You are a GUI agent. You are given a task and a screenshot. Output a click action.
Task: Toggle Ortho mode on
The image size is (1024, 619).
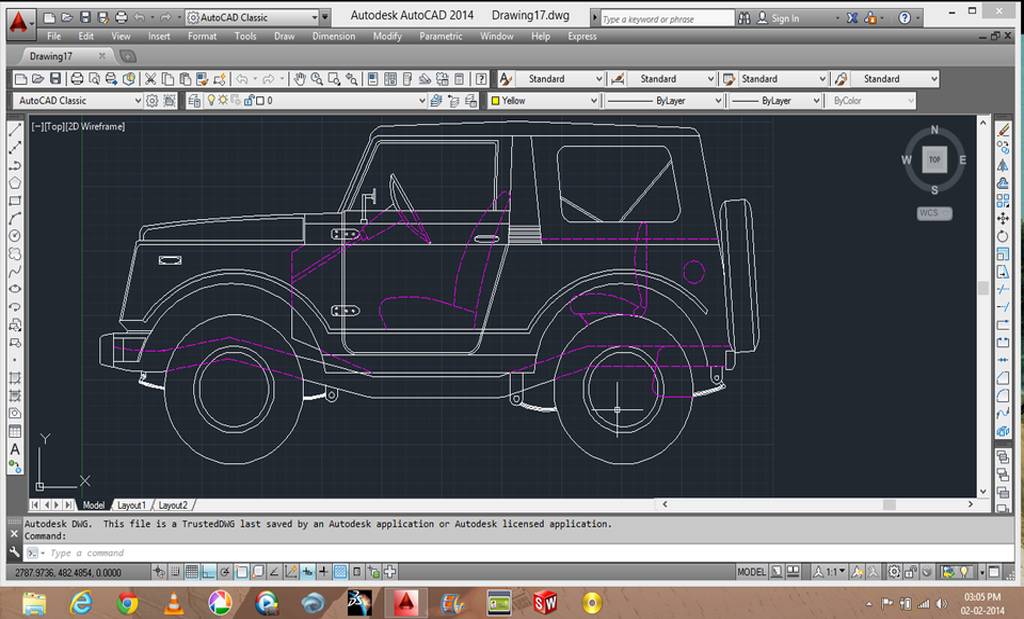pyautogui.click(x=207, y=572)
